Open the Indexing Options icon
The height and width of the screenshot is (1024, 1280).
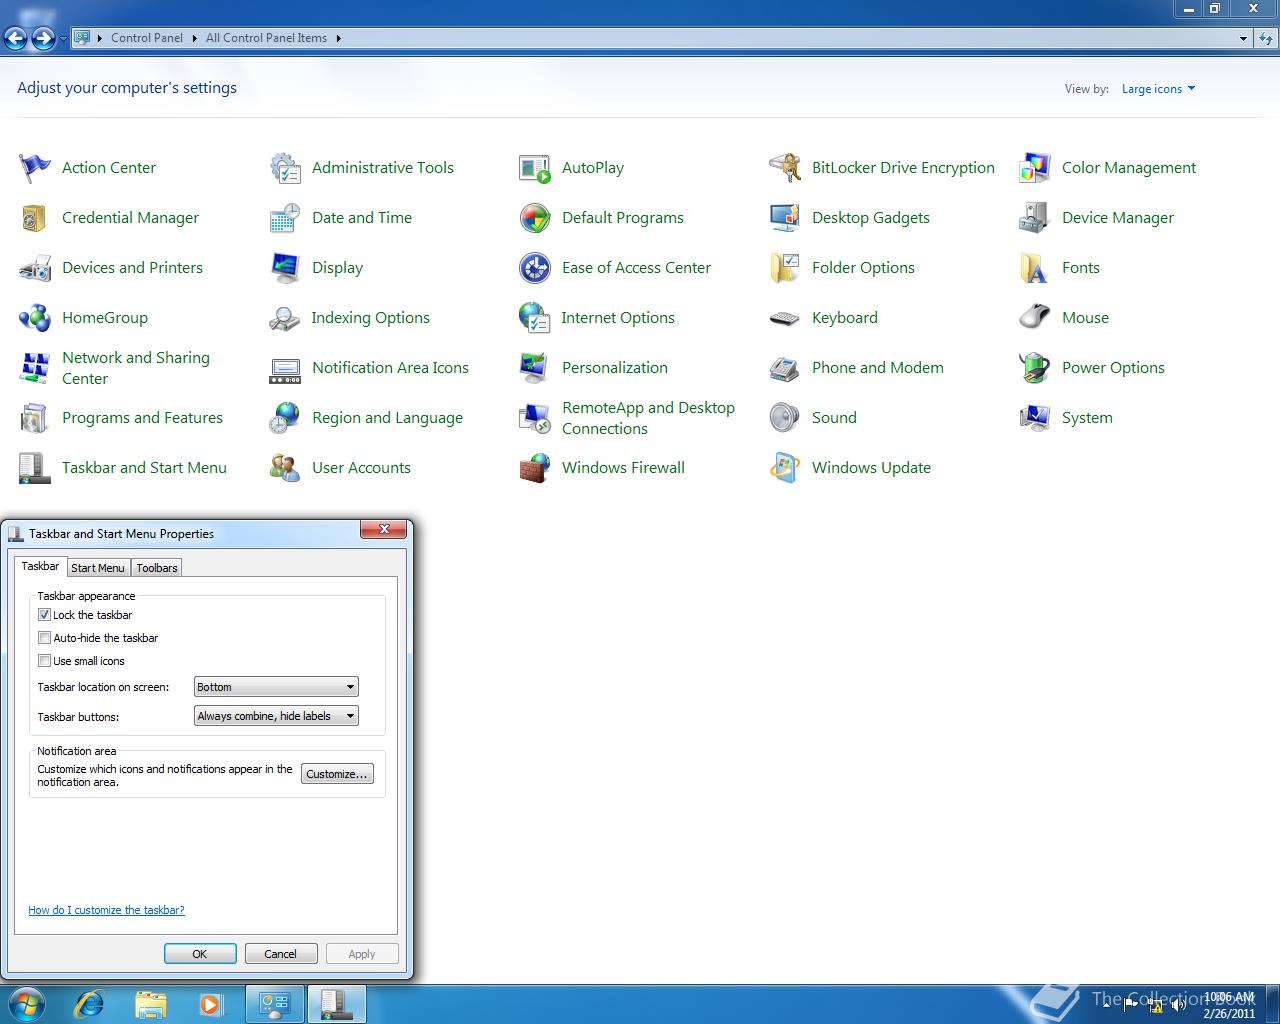[x=285, y=318]
